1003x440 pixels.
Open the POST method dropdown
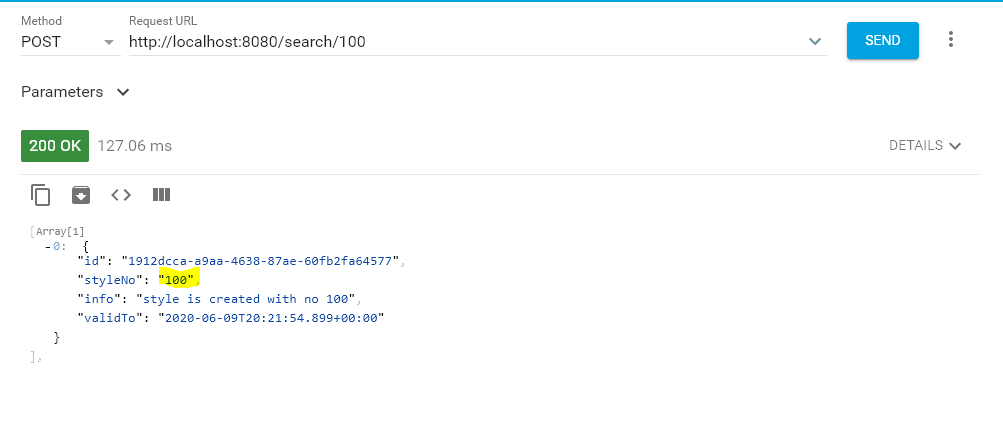pyautogui.click(x=68, y=42)
